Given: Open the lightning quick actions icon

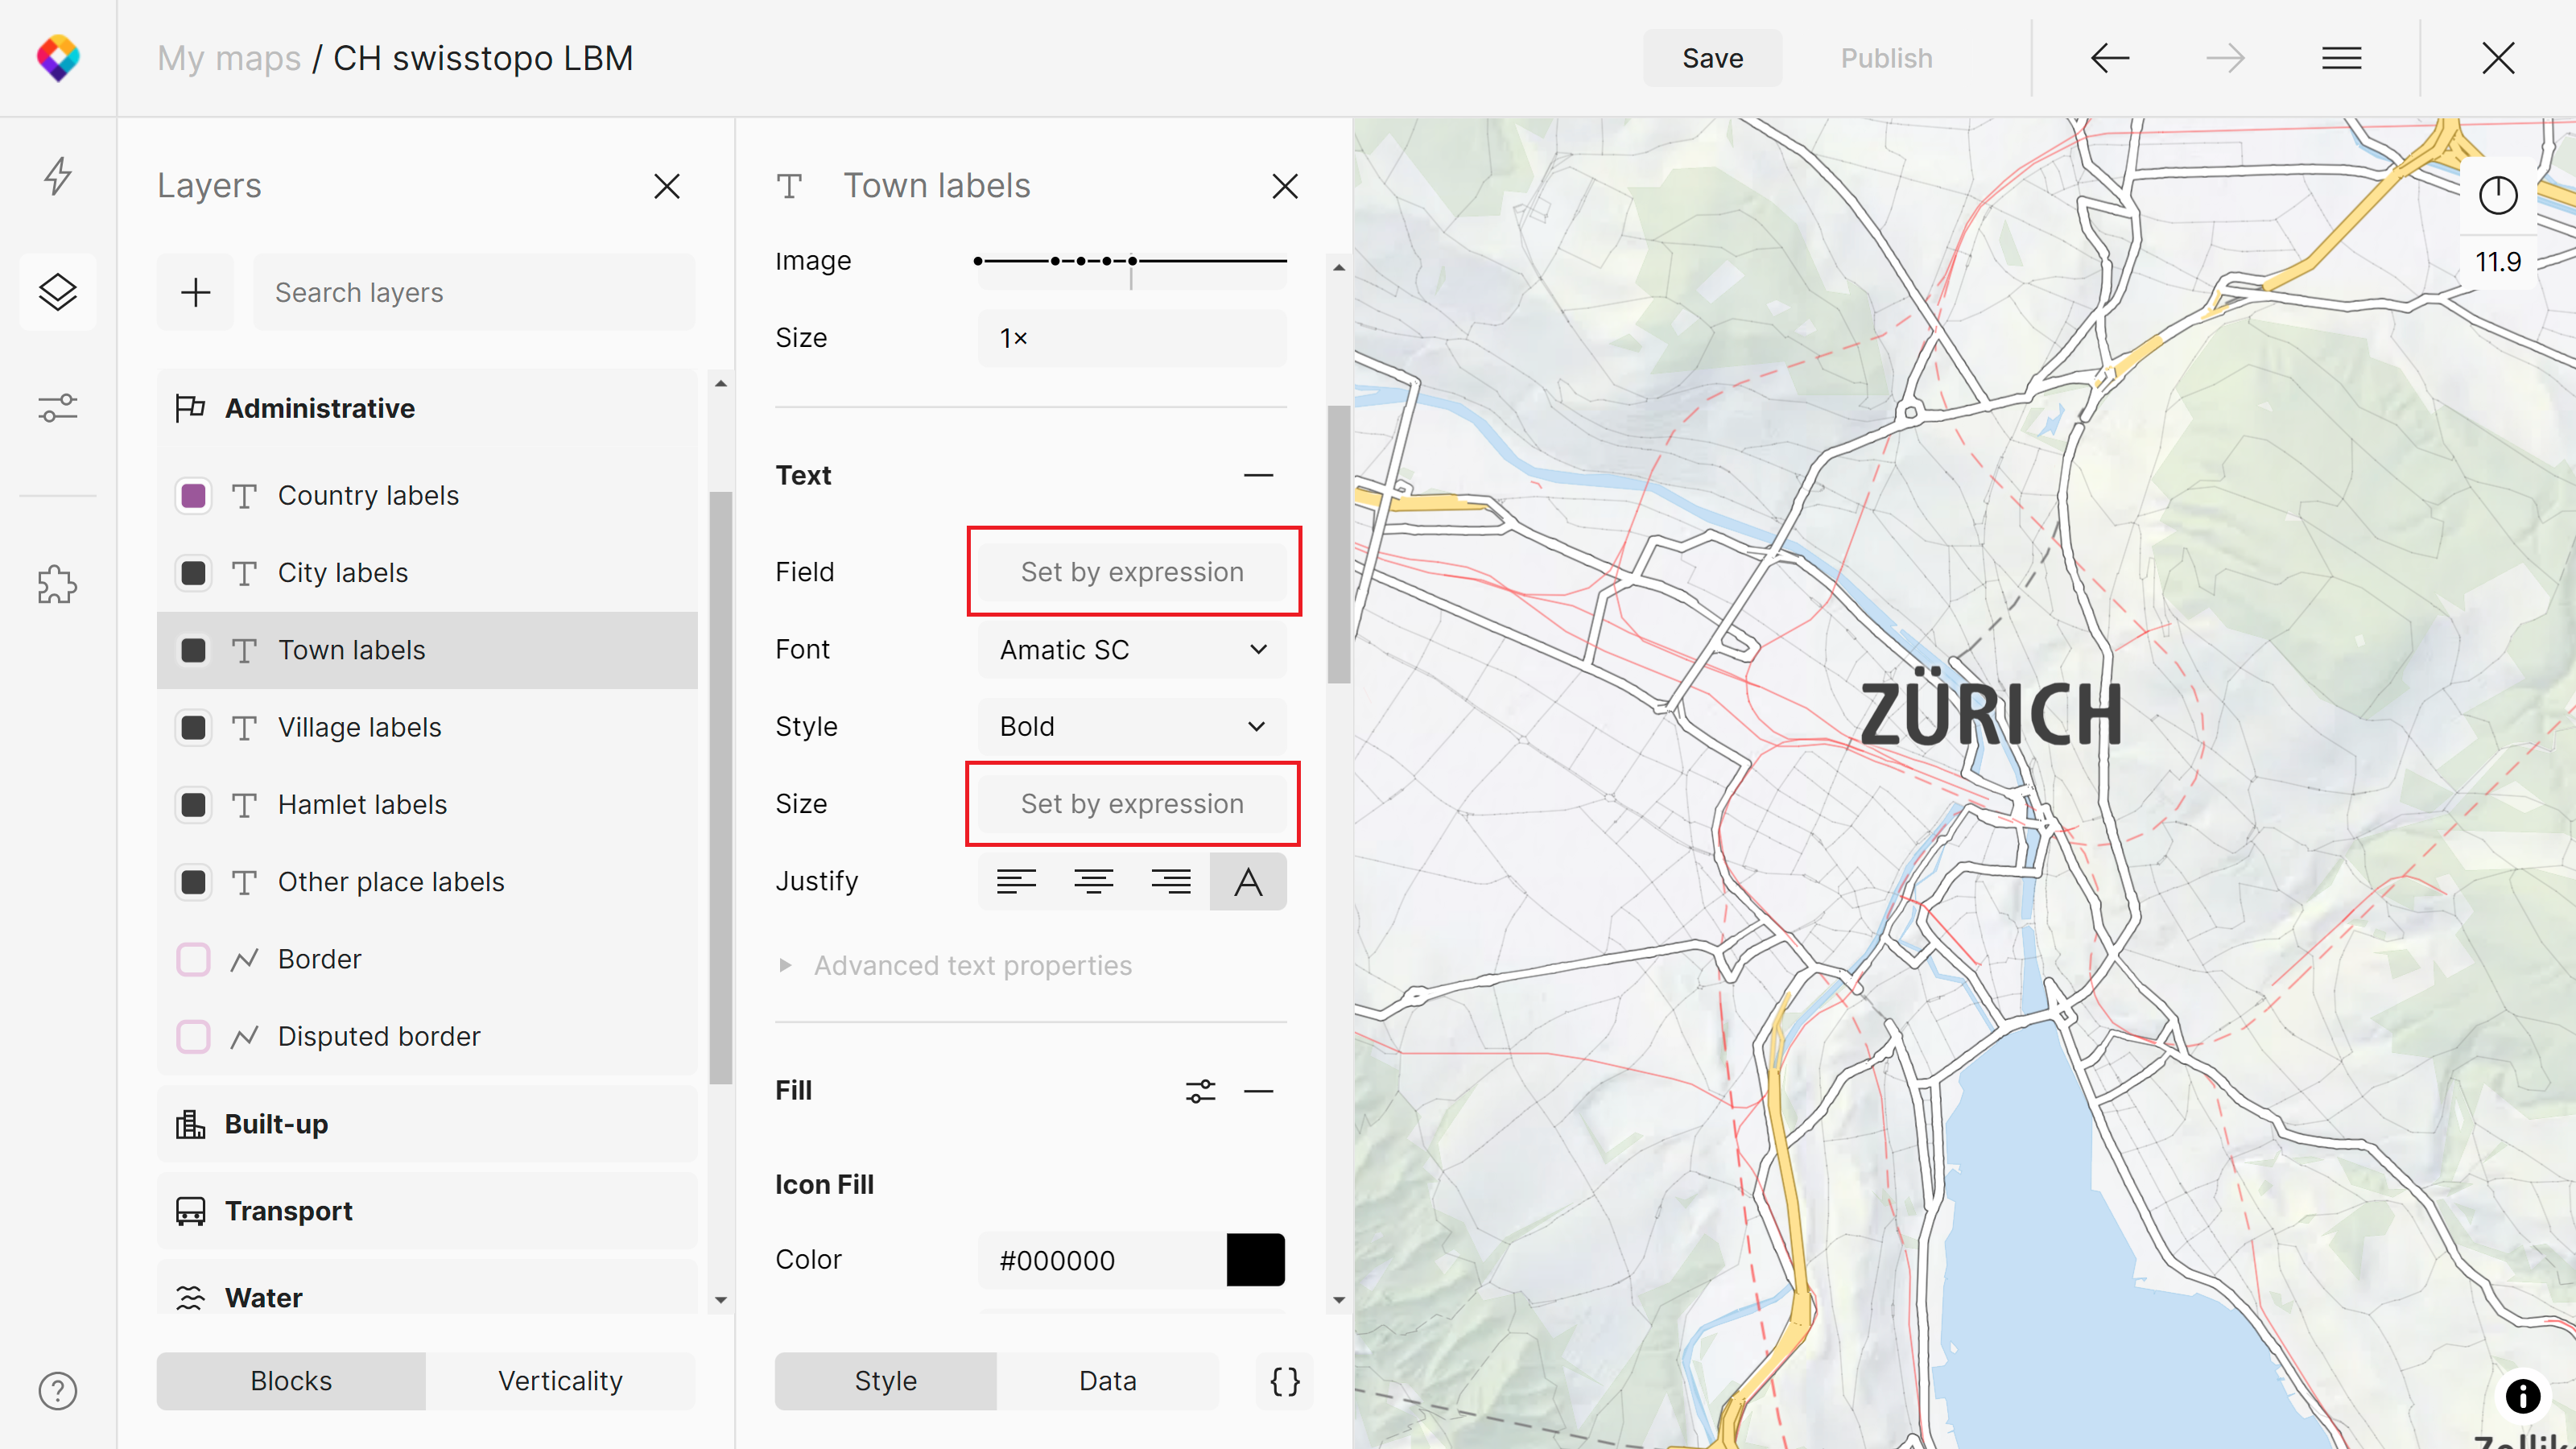Looking at the screenshot, I should 57,175.
